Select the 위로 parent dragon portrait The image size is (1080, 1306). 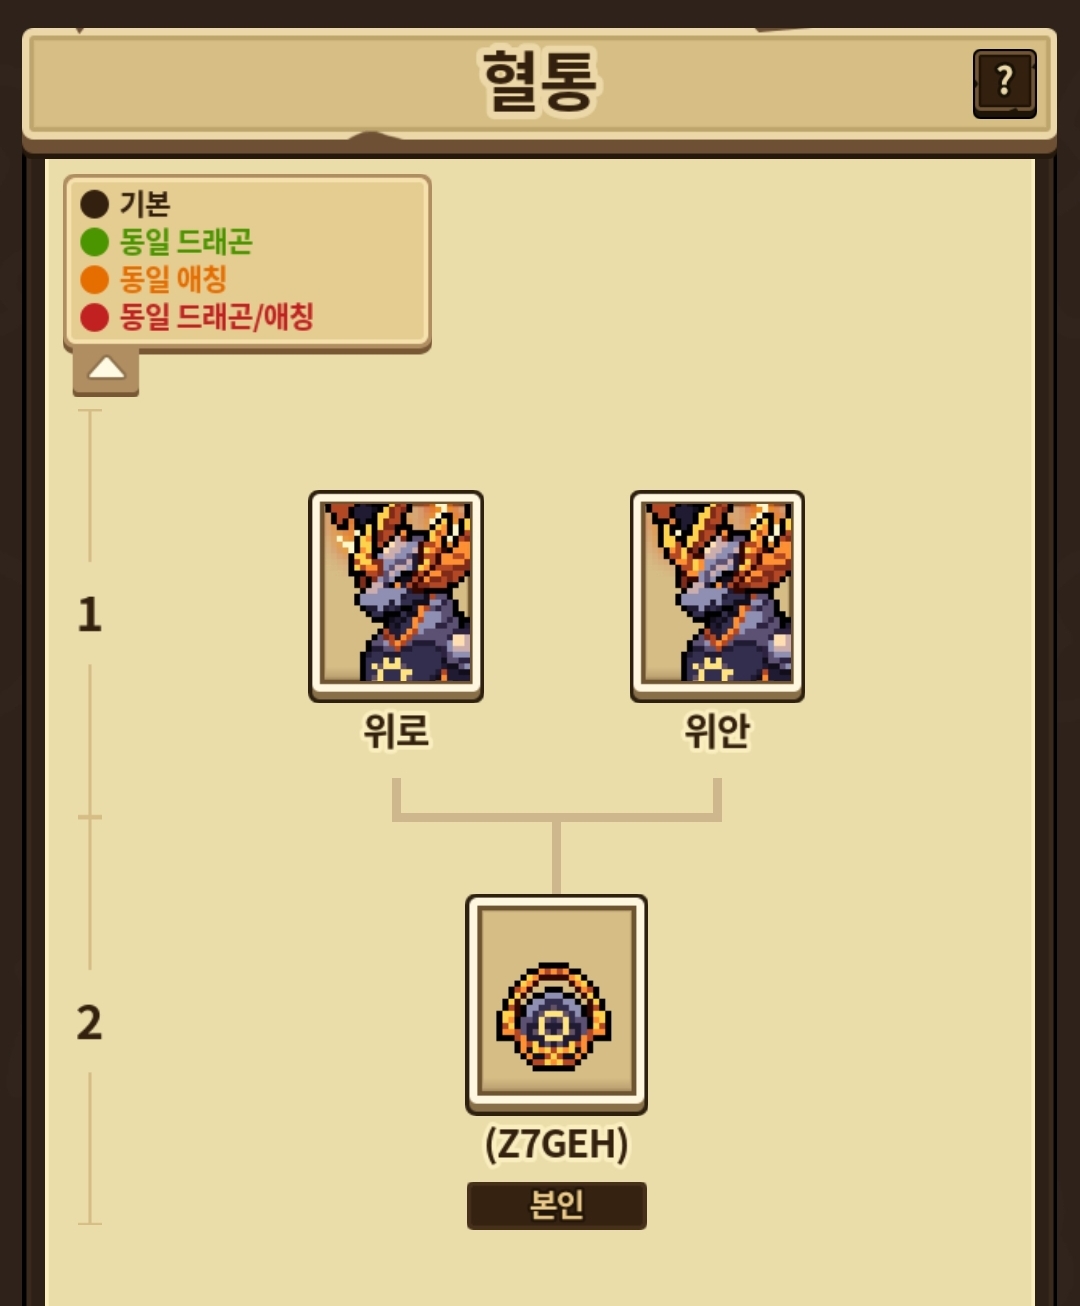pos(396,595)
